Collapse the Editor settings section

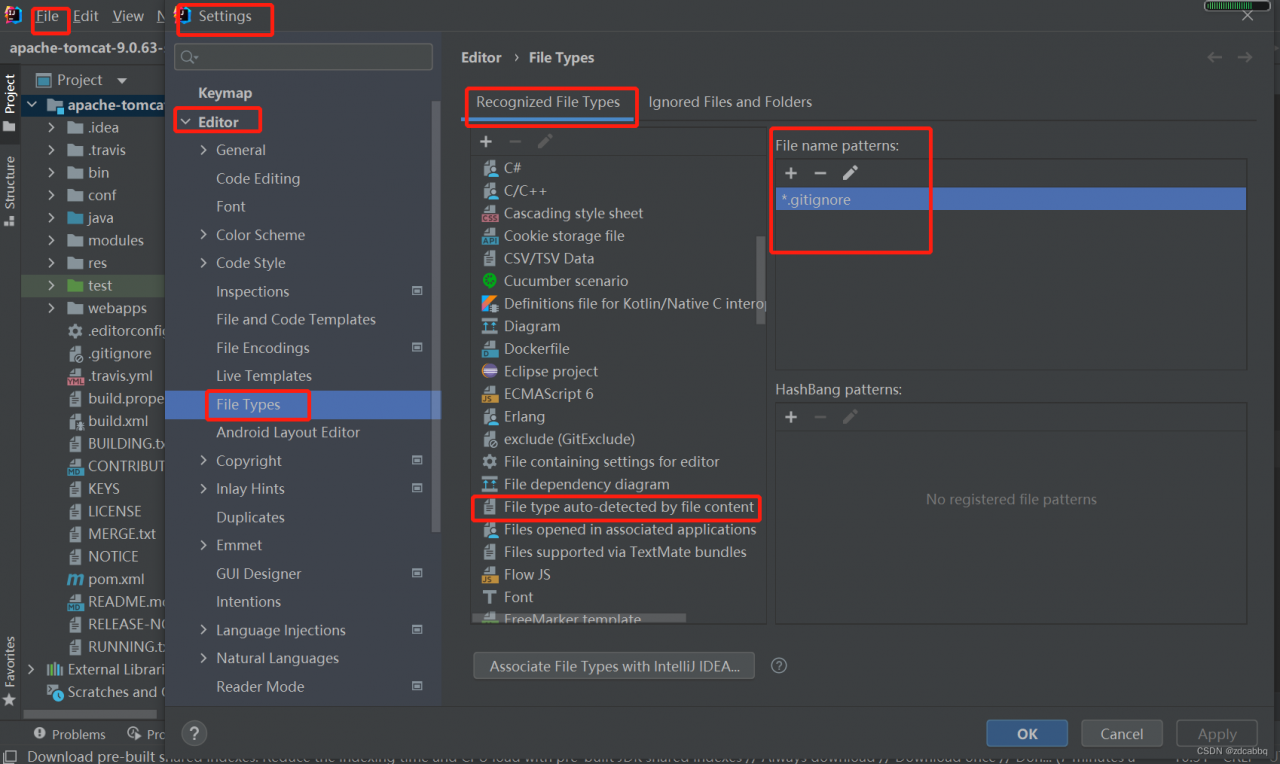pos(185,122)
